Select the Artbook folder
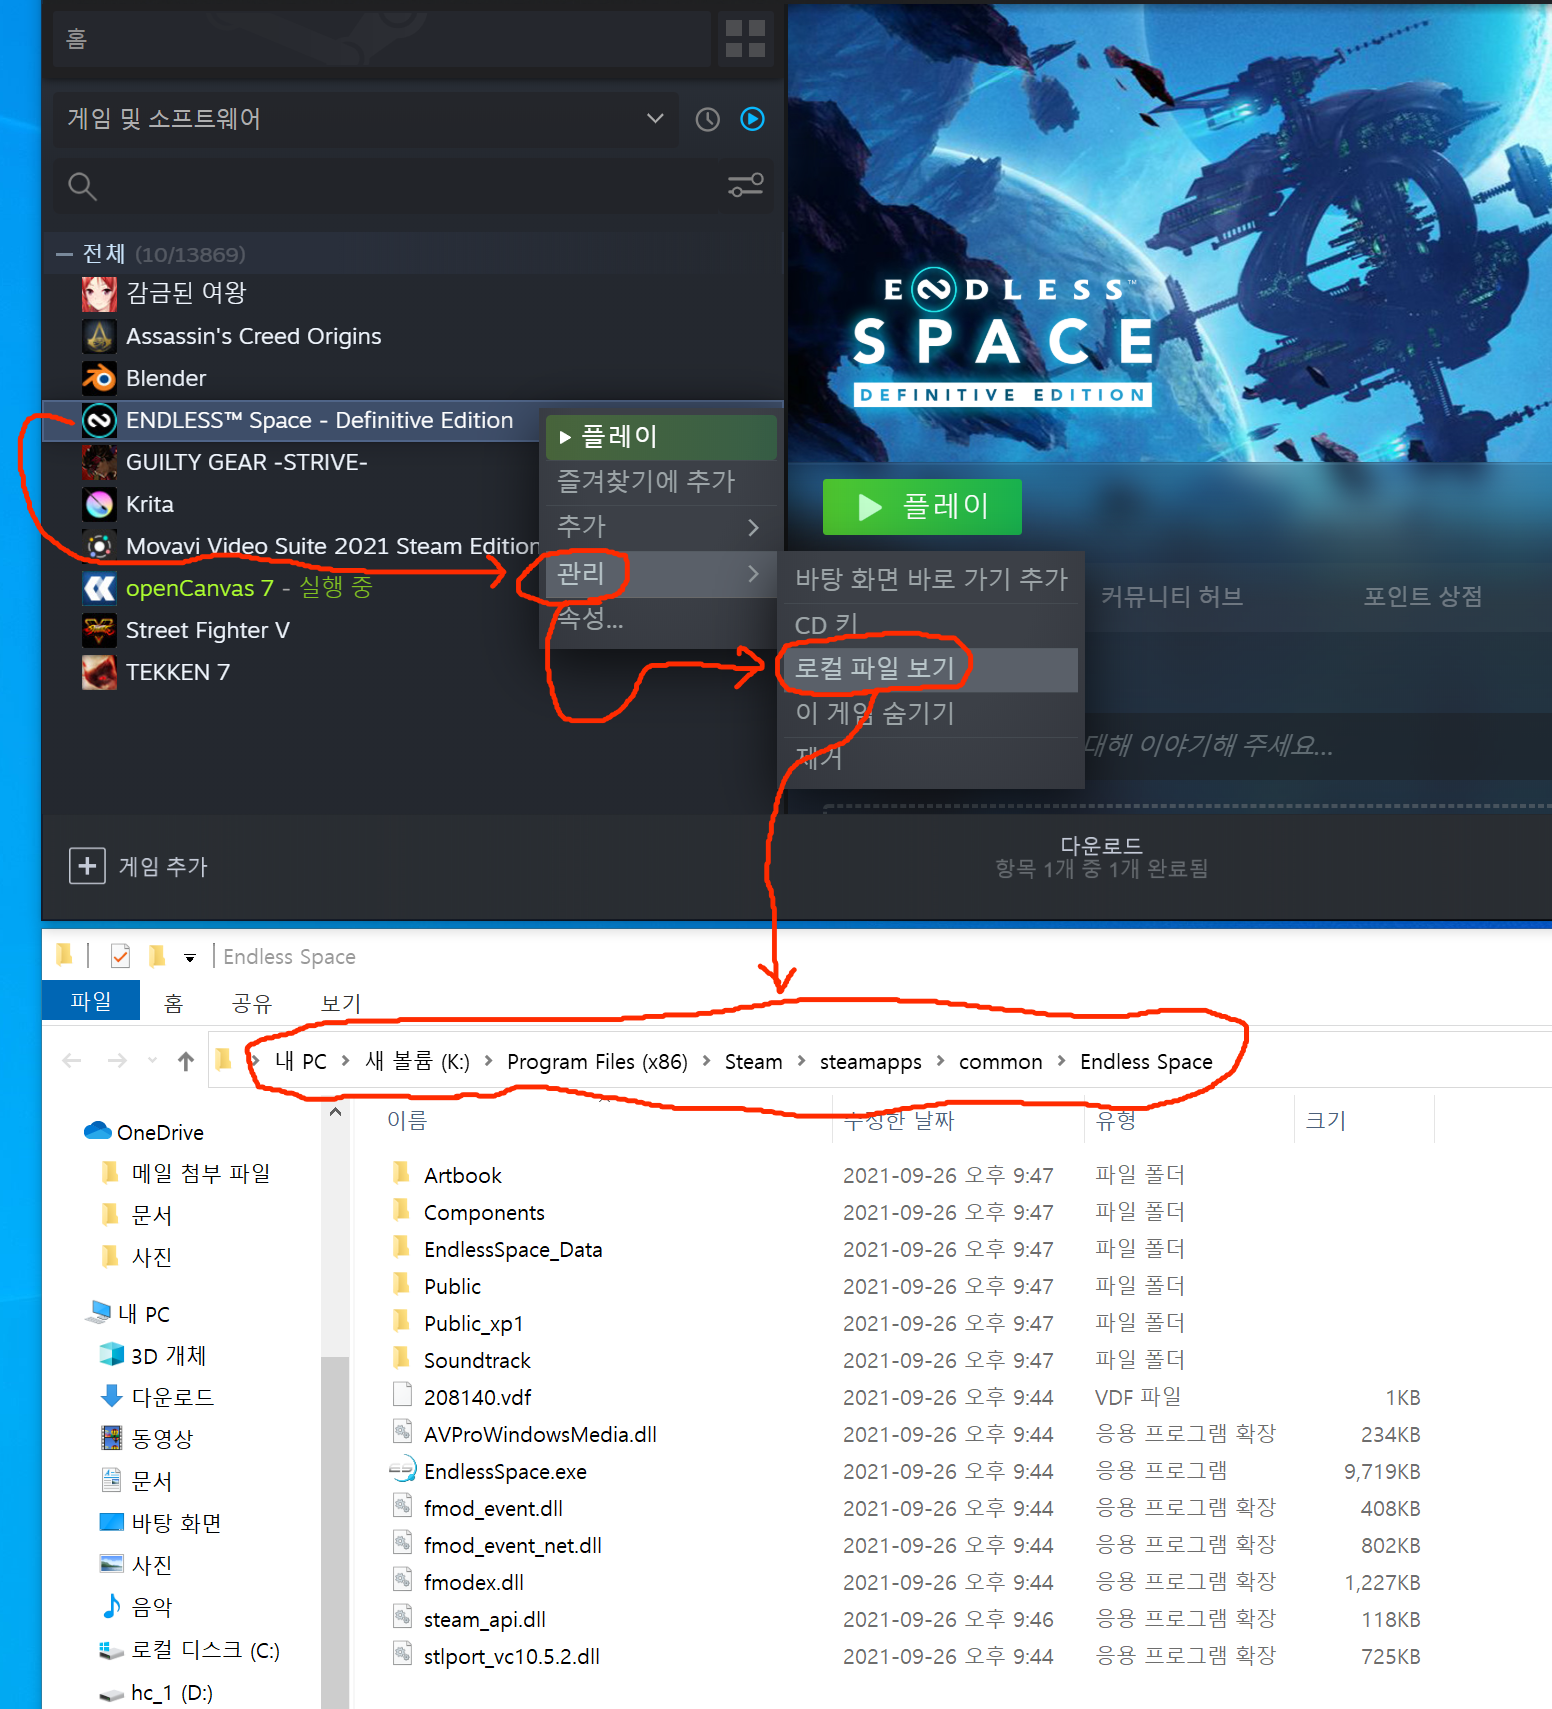1552x1709 pixels. pyautogui.click(x=462, y=1176)
